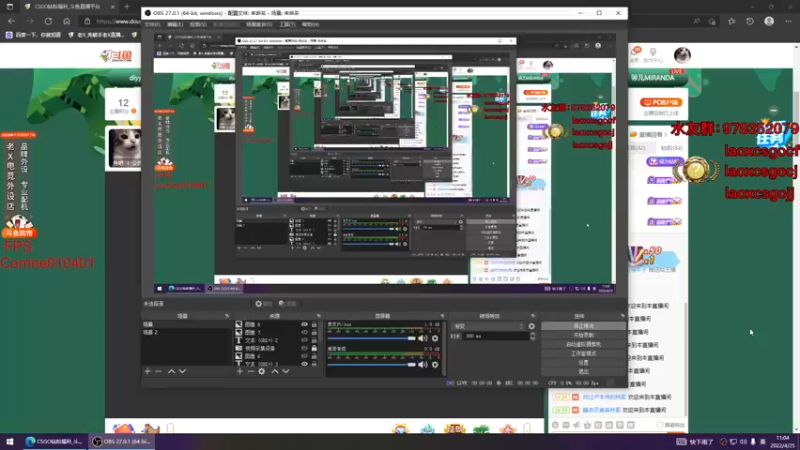Open the first mixer track's gear settings icon
The height and width of the screenshot is (450, 800).
tap(435, 338)
